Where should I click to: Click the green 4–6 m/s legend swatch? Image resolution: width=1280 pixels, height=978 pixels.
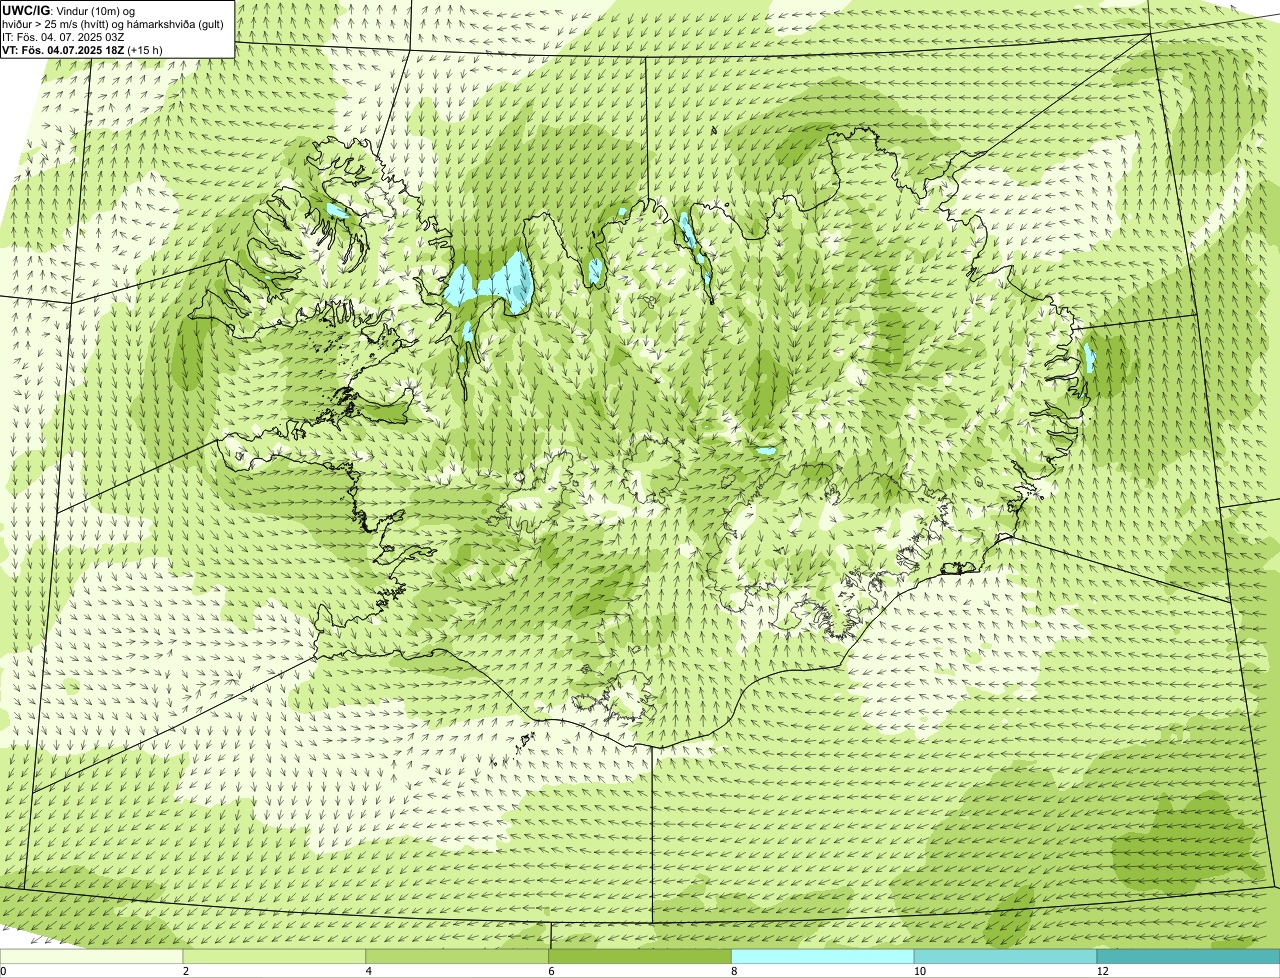coord(458,956)
